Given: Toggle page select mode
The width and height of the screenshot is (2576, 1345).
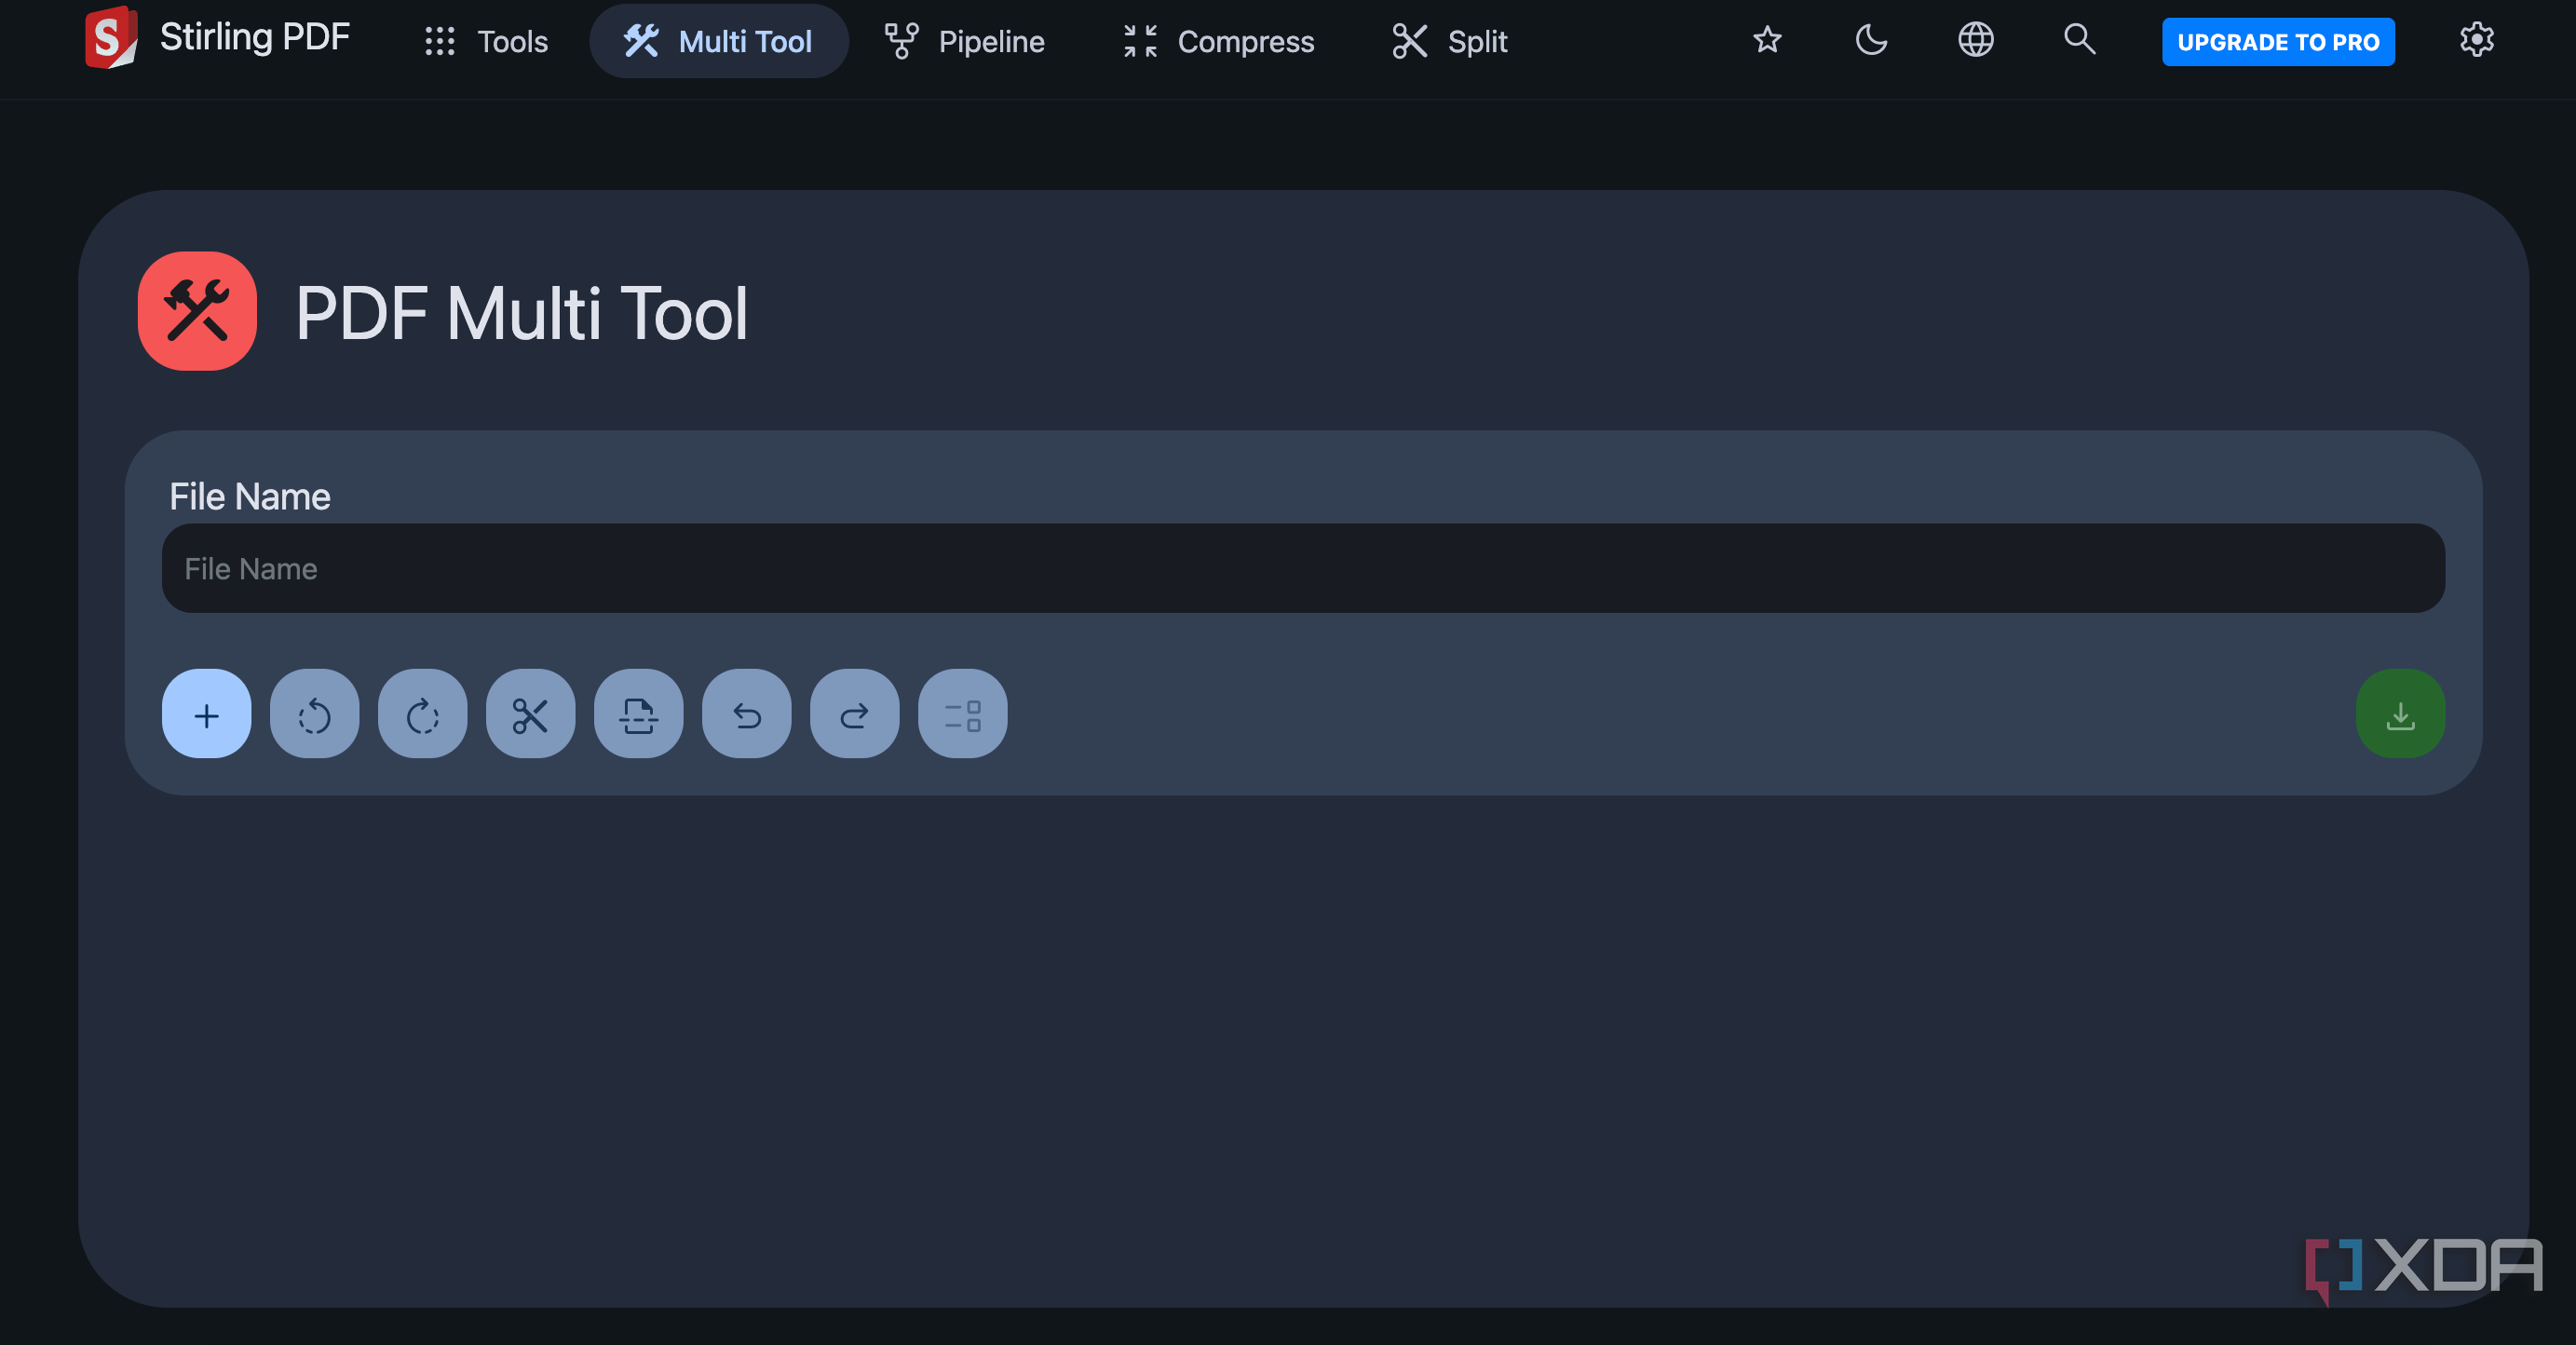Looking at the screenshot, I should coord(962,714).
